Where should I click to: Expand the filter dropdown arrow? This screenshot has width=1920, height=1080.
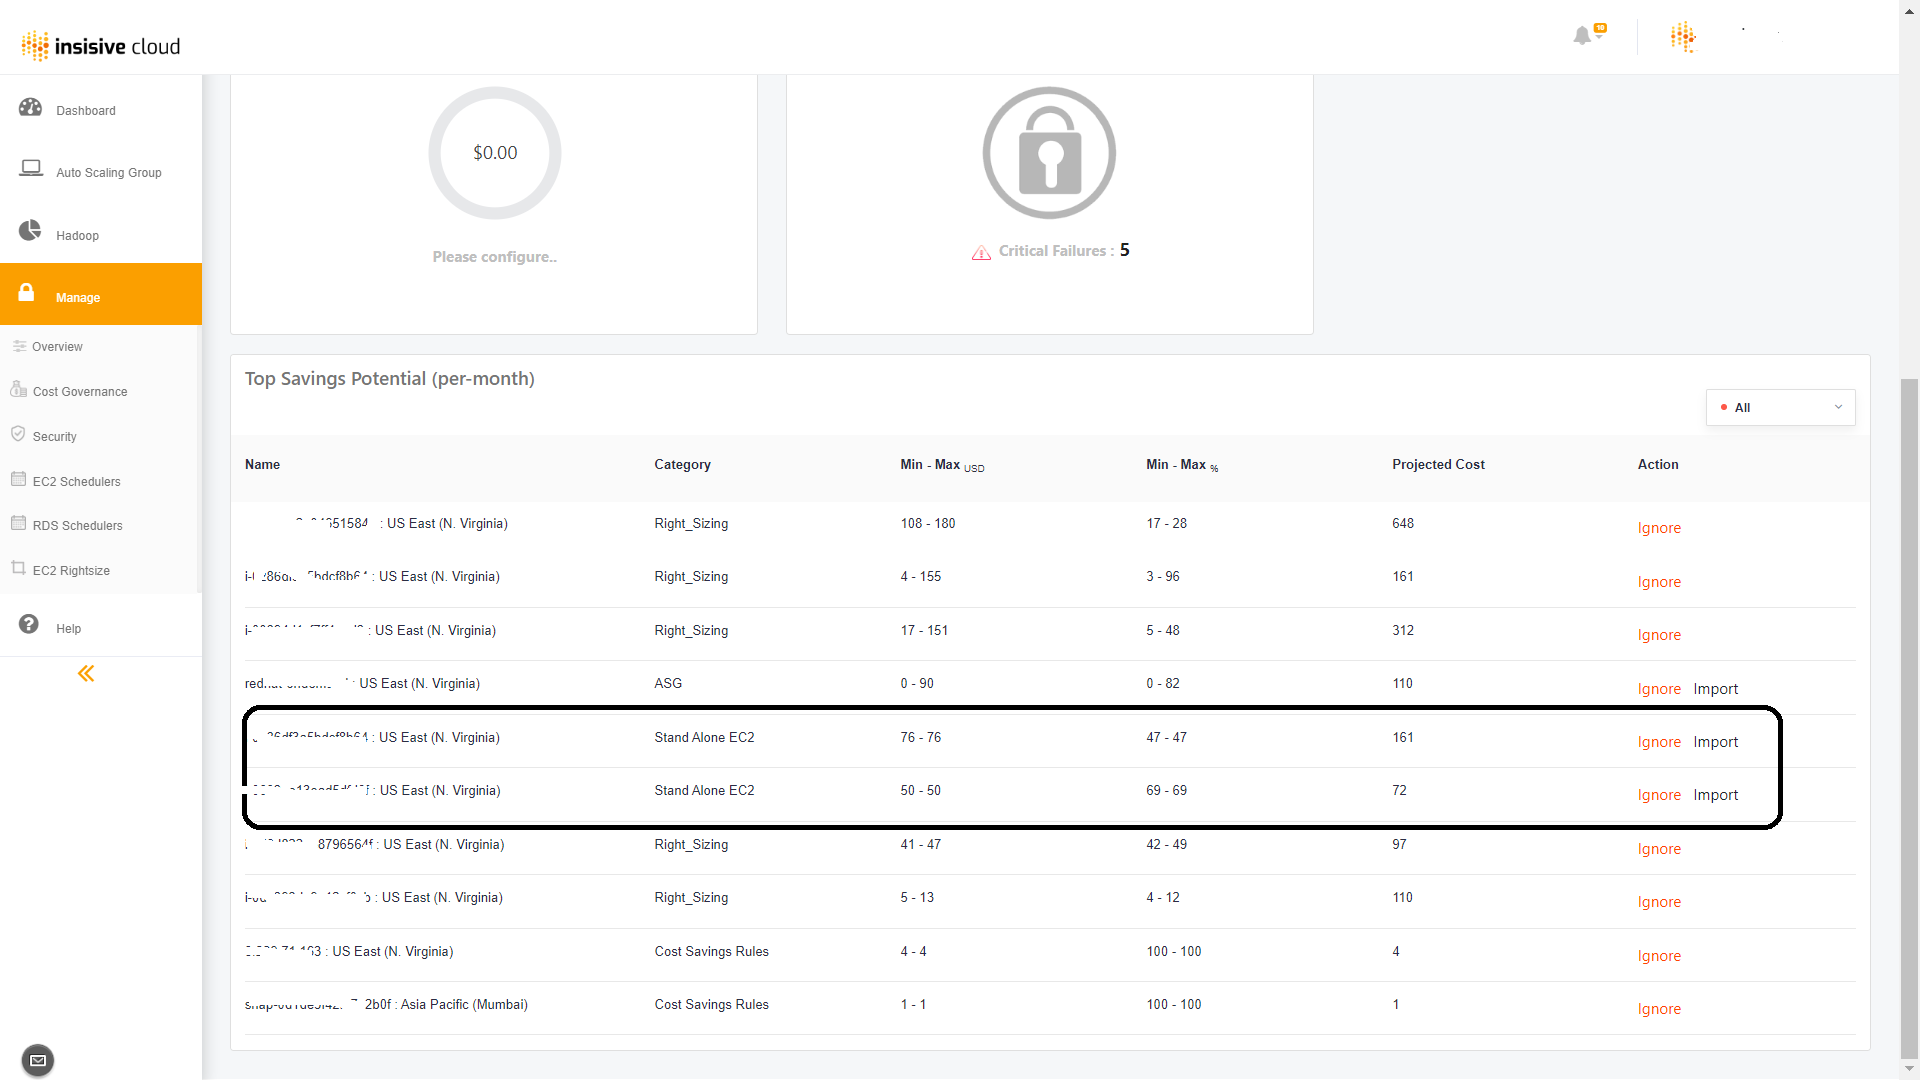click(x=1838, y=407)
